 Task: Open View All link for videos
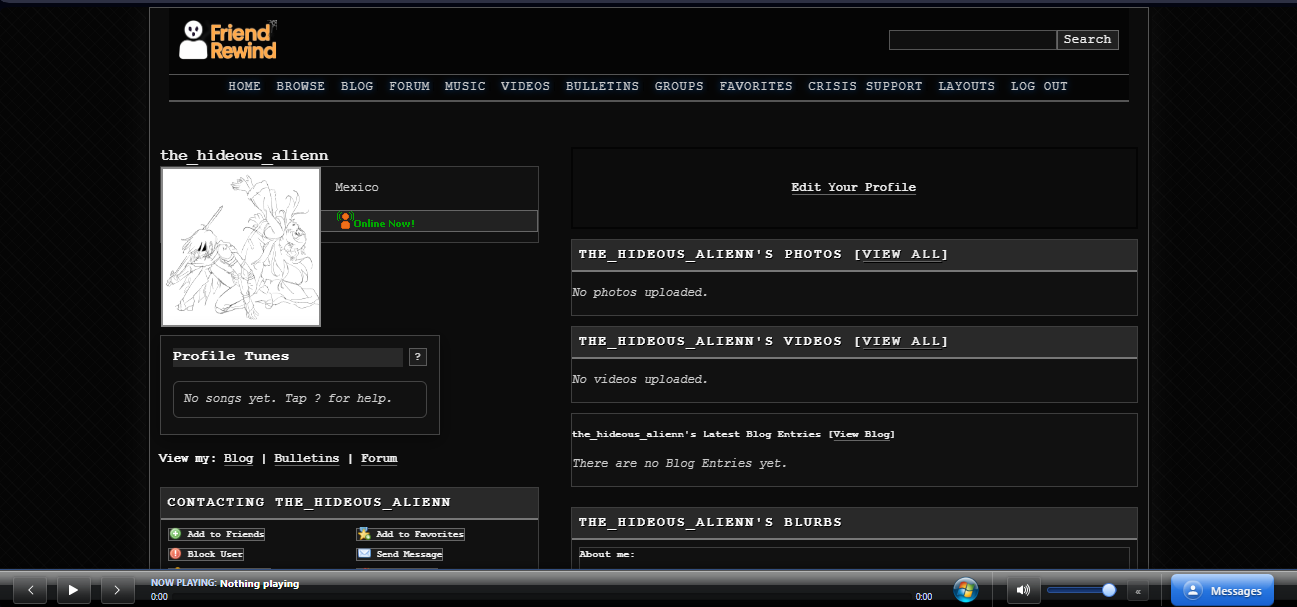pos(901,341)
